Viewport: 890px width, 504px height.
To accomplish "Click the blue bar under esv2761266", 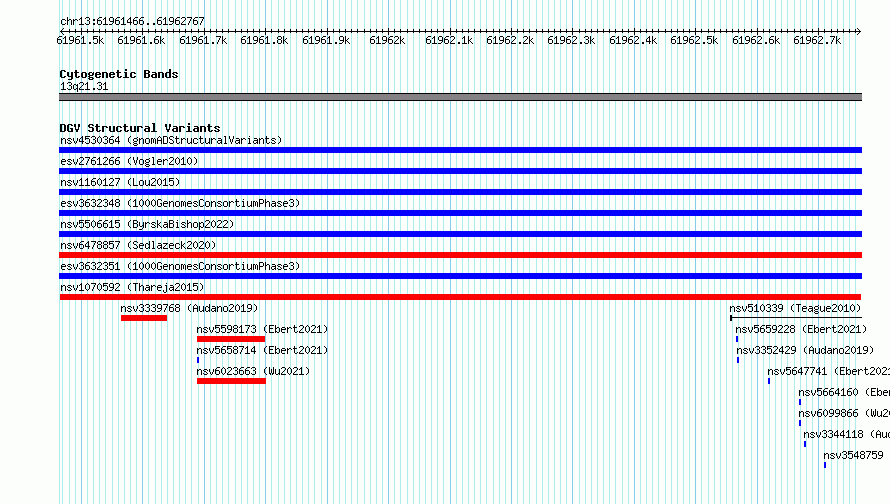I will coord(460,171).
